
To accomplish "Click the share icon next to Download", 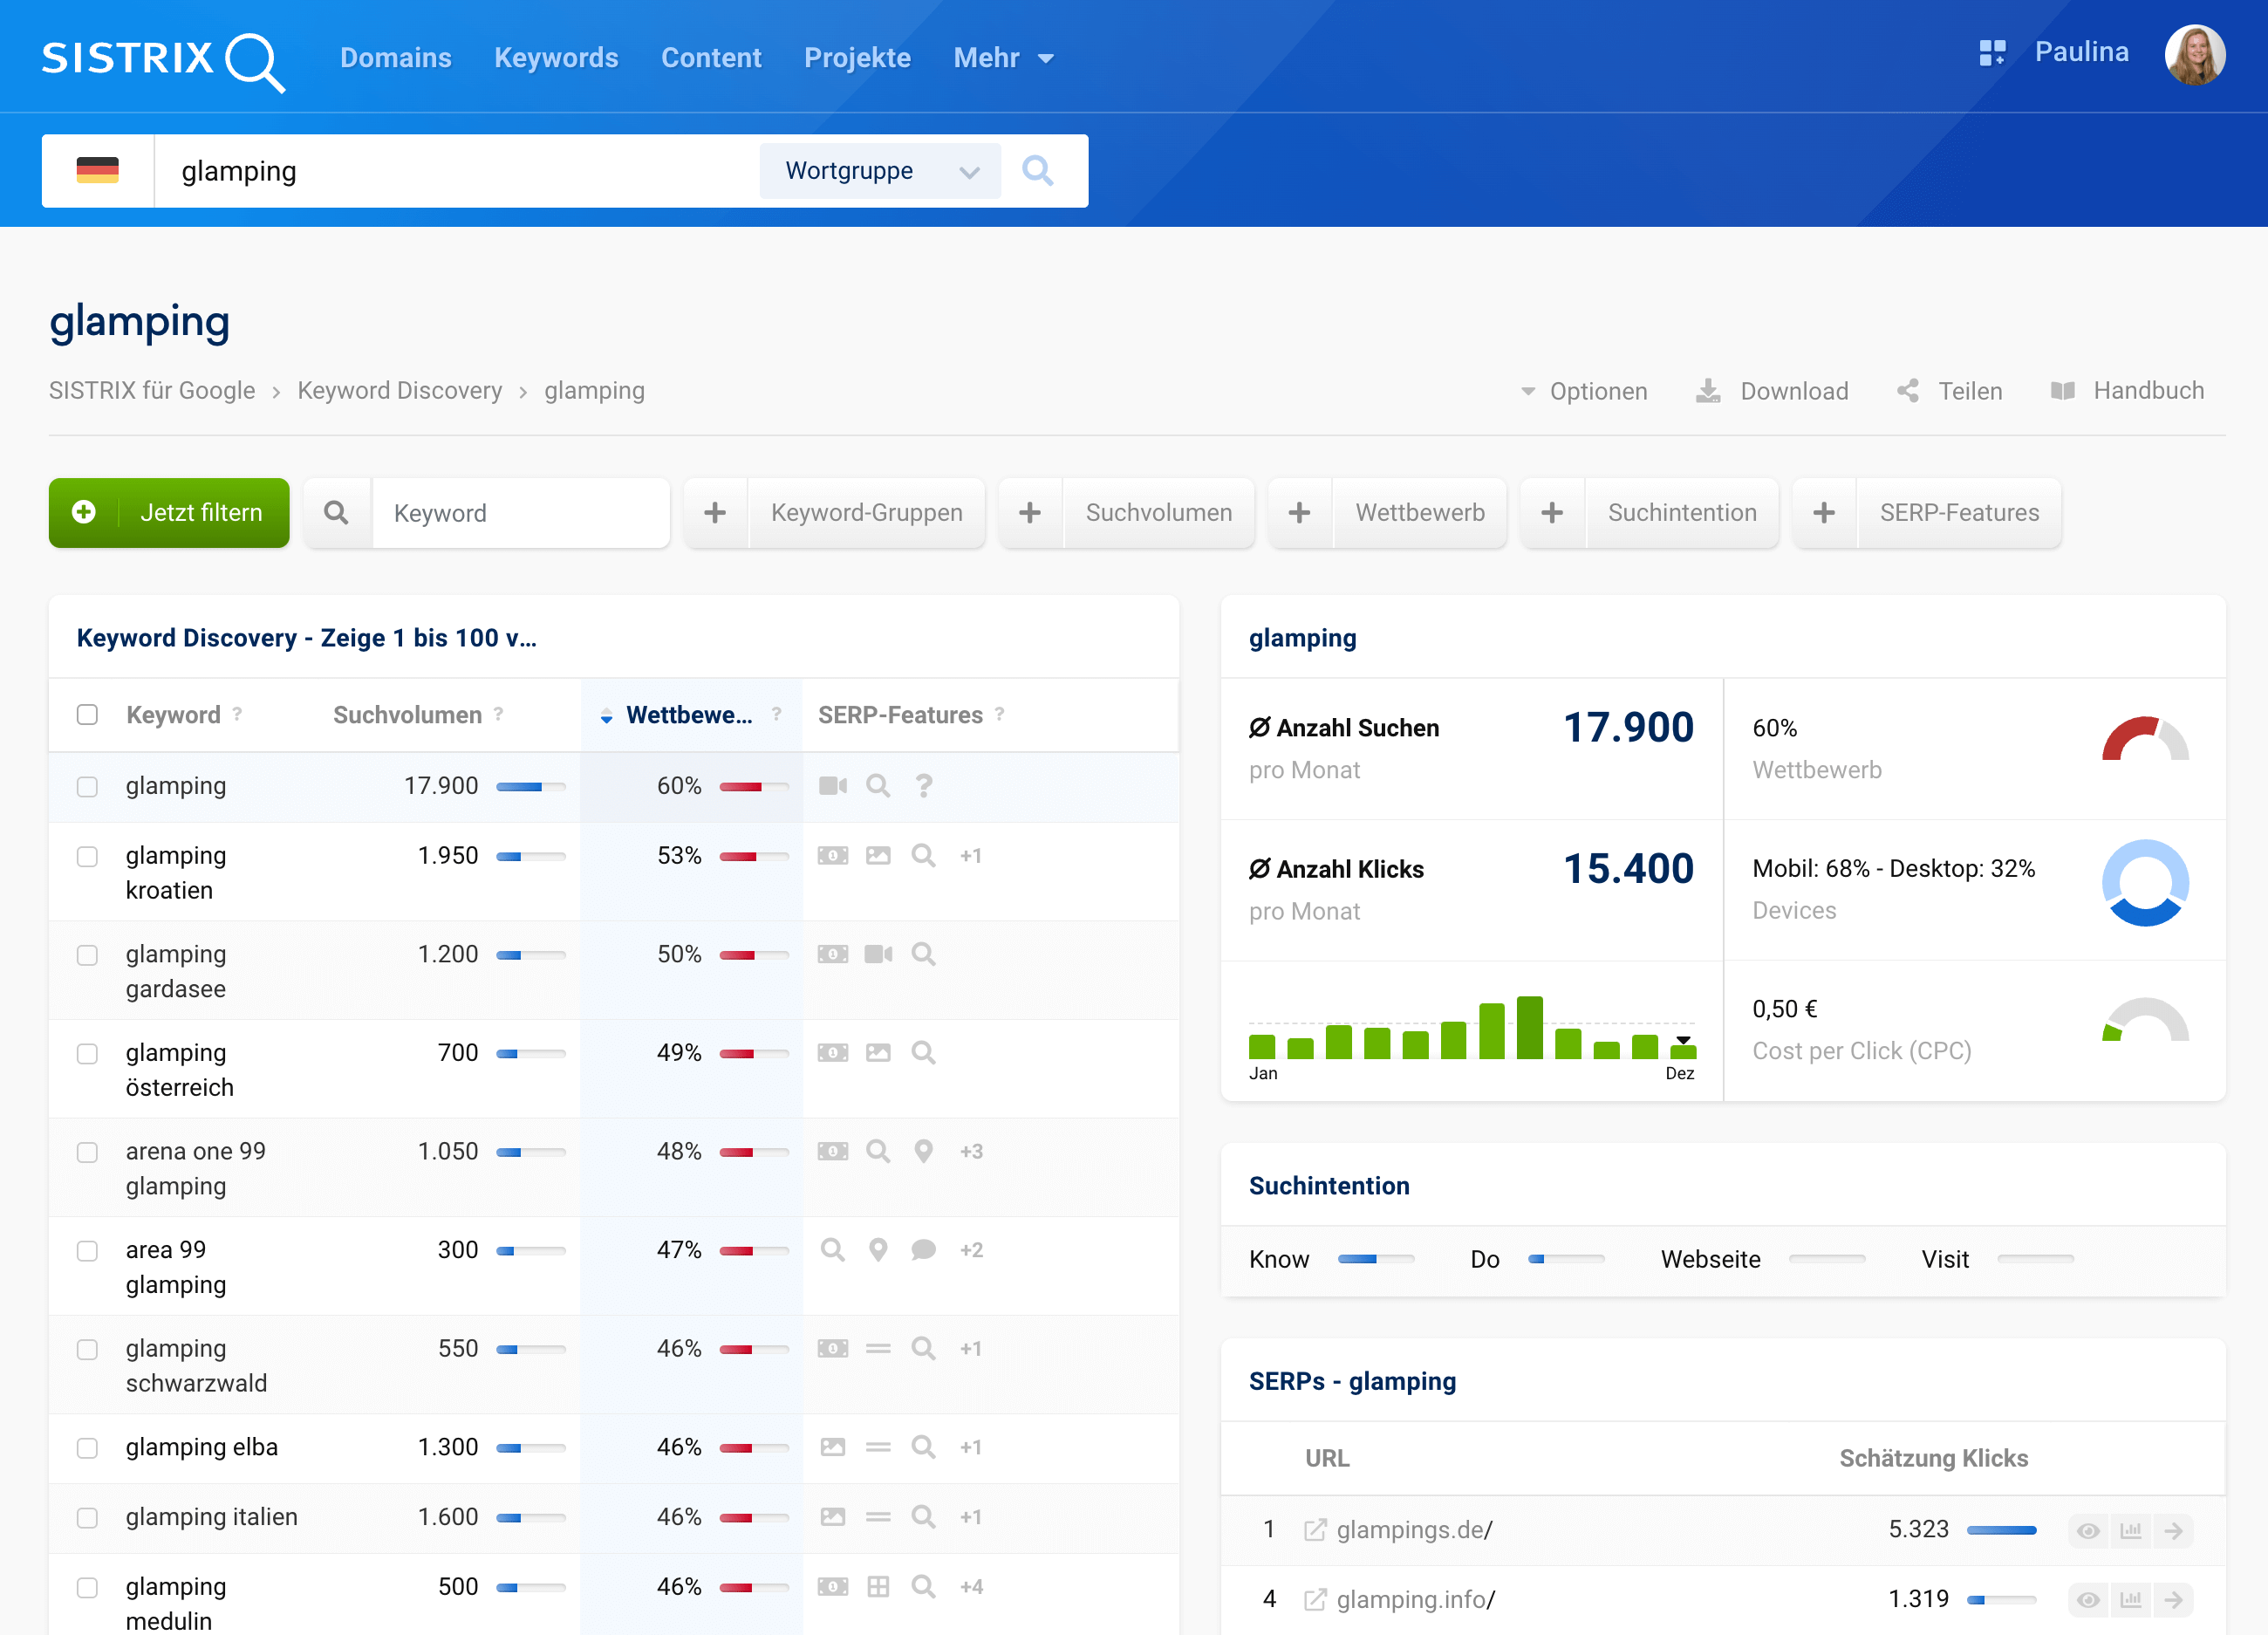I will tap(1909, 391).
